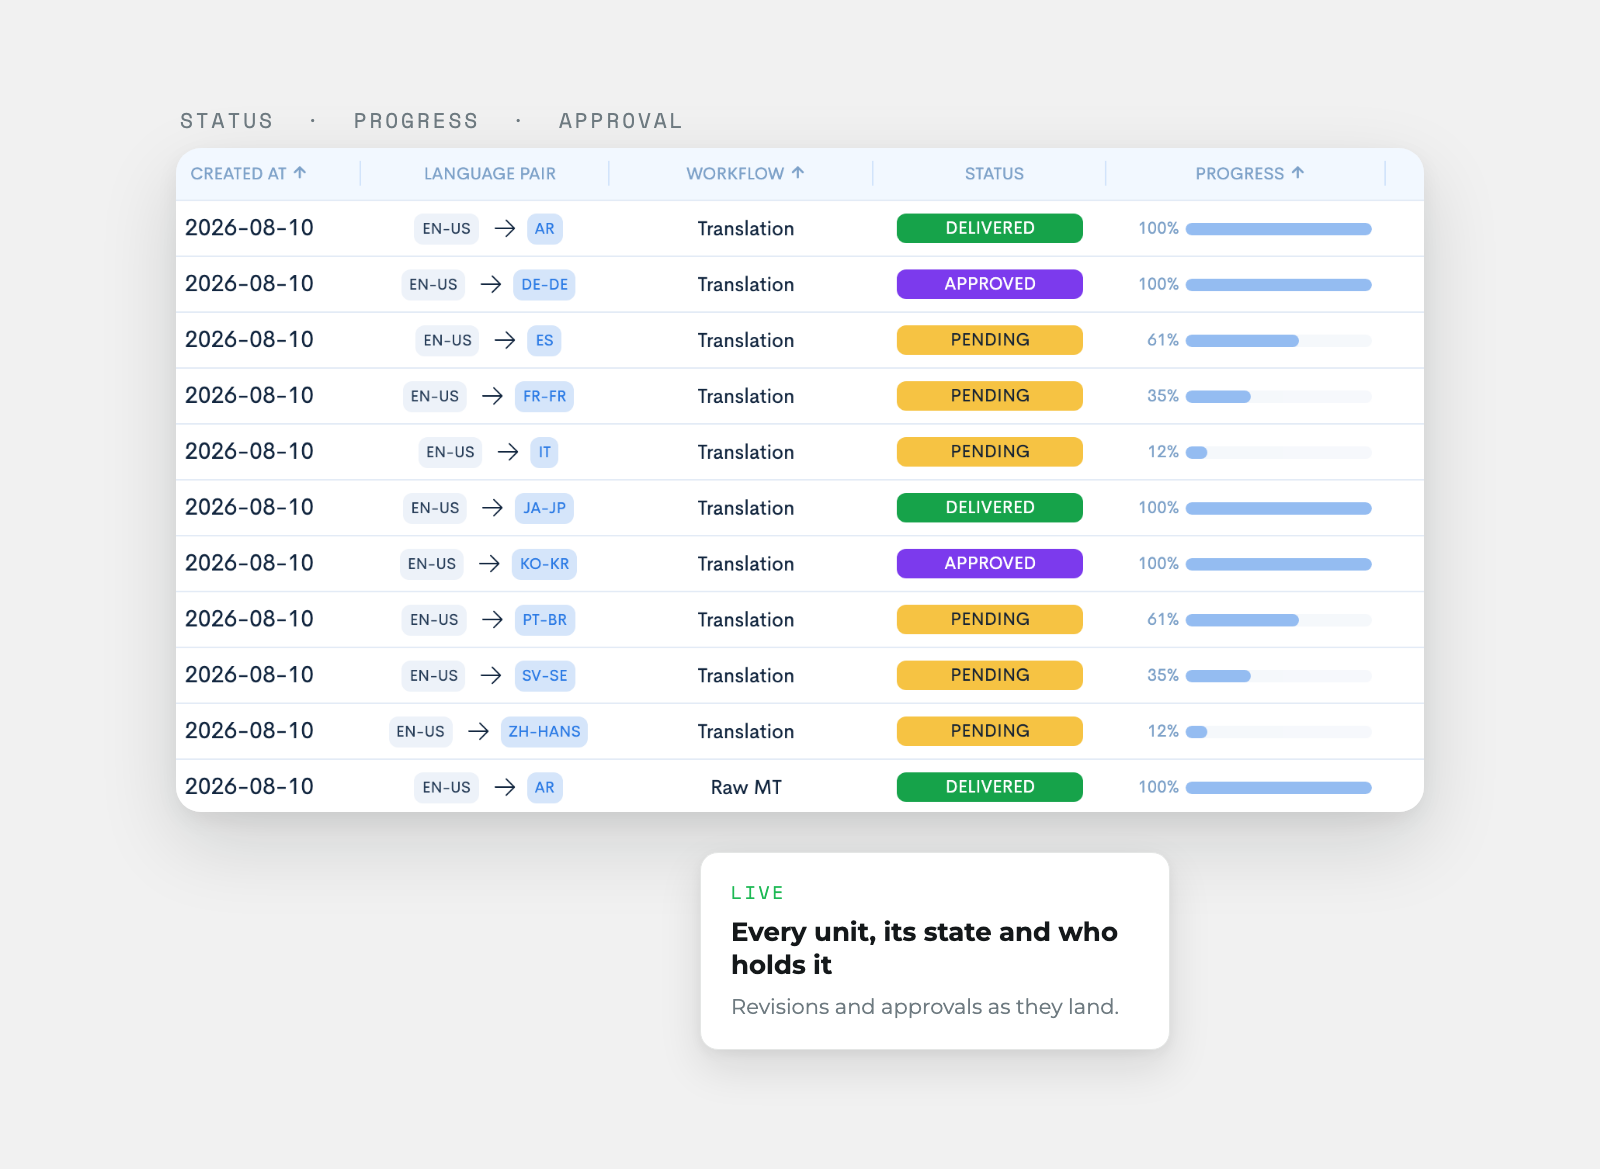Screen dimensions: 1600x1169
Task: Select the KO-KR target language tag
Action: (544, 564)
